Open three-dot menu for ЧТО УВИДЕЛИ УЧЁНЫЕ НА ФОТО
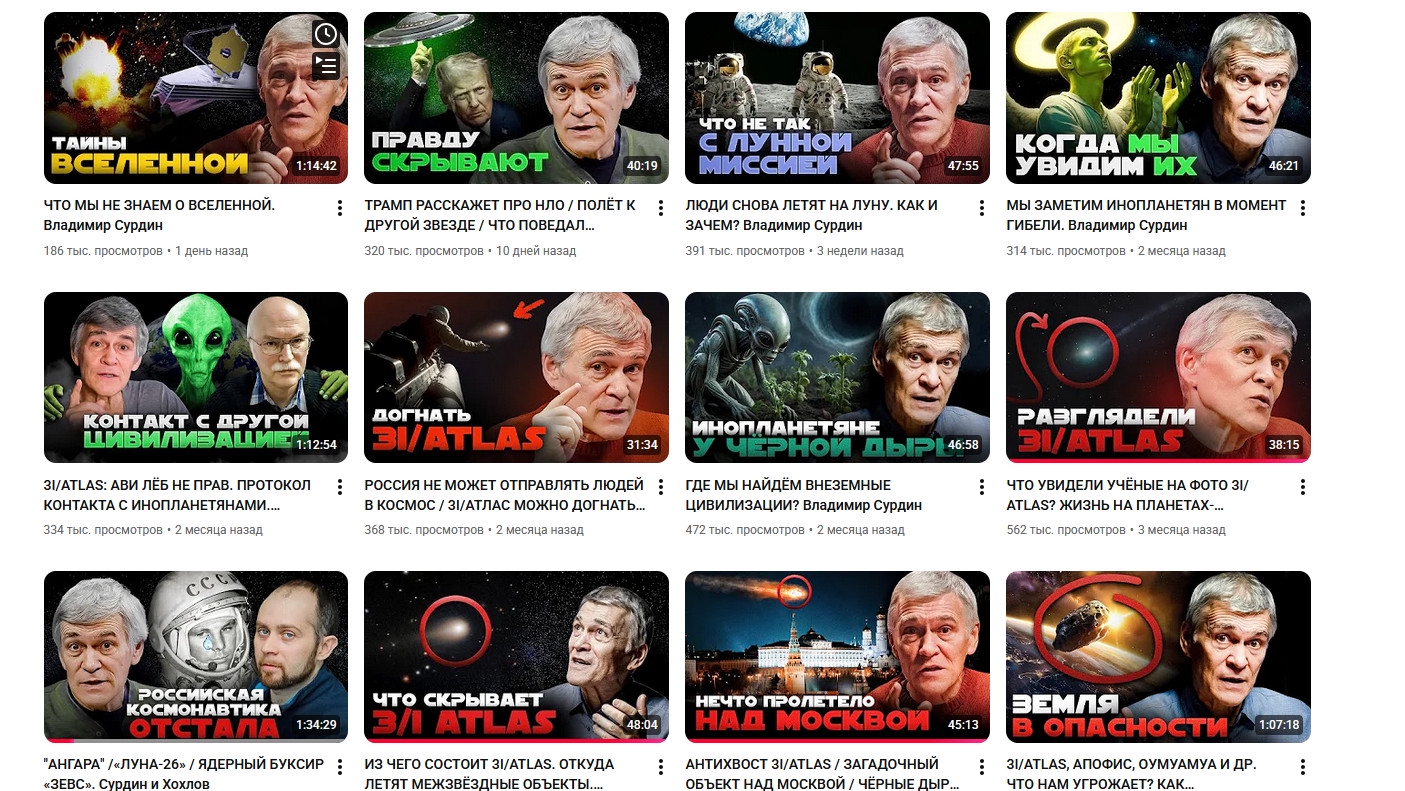 pos(1303,487)
